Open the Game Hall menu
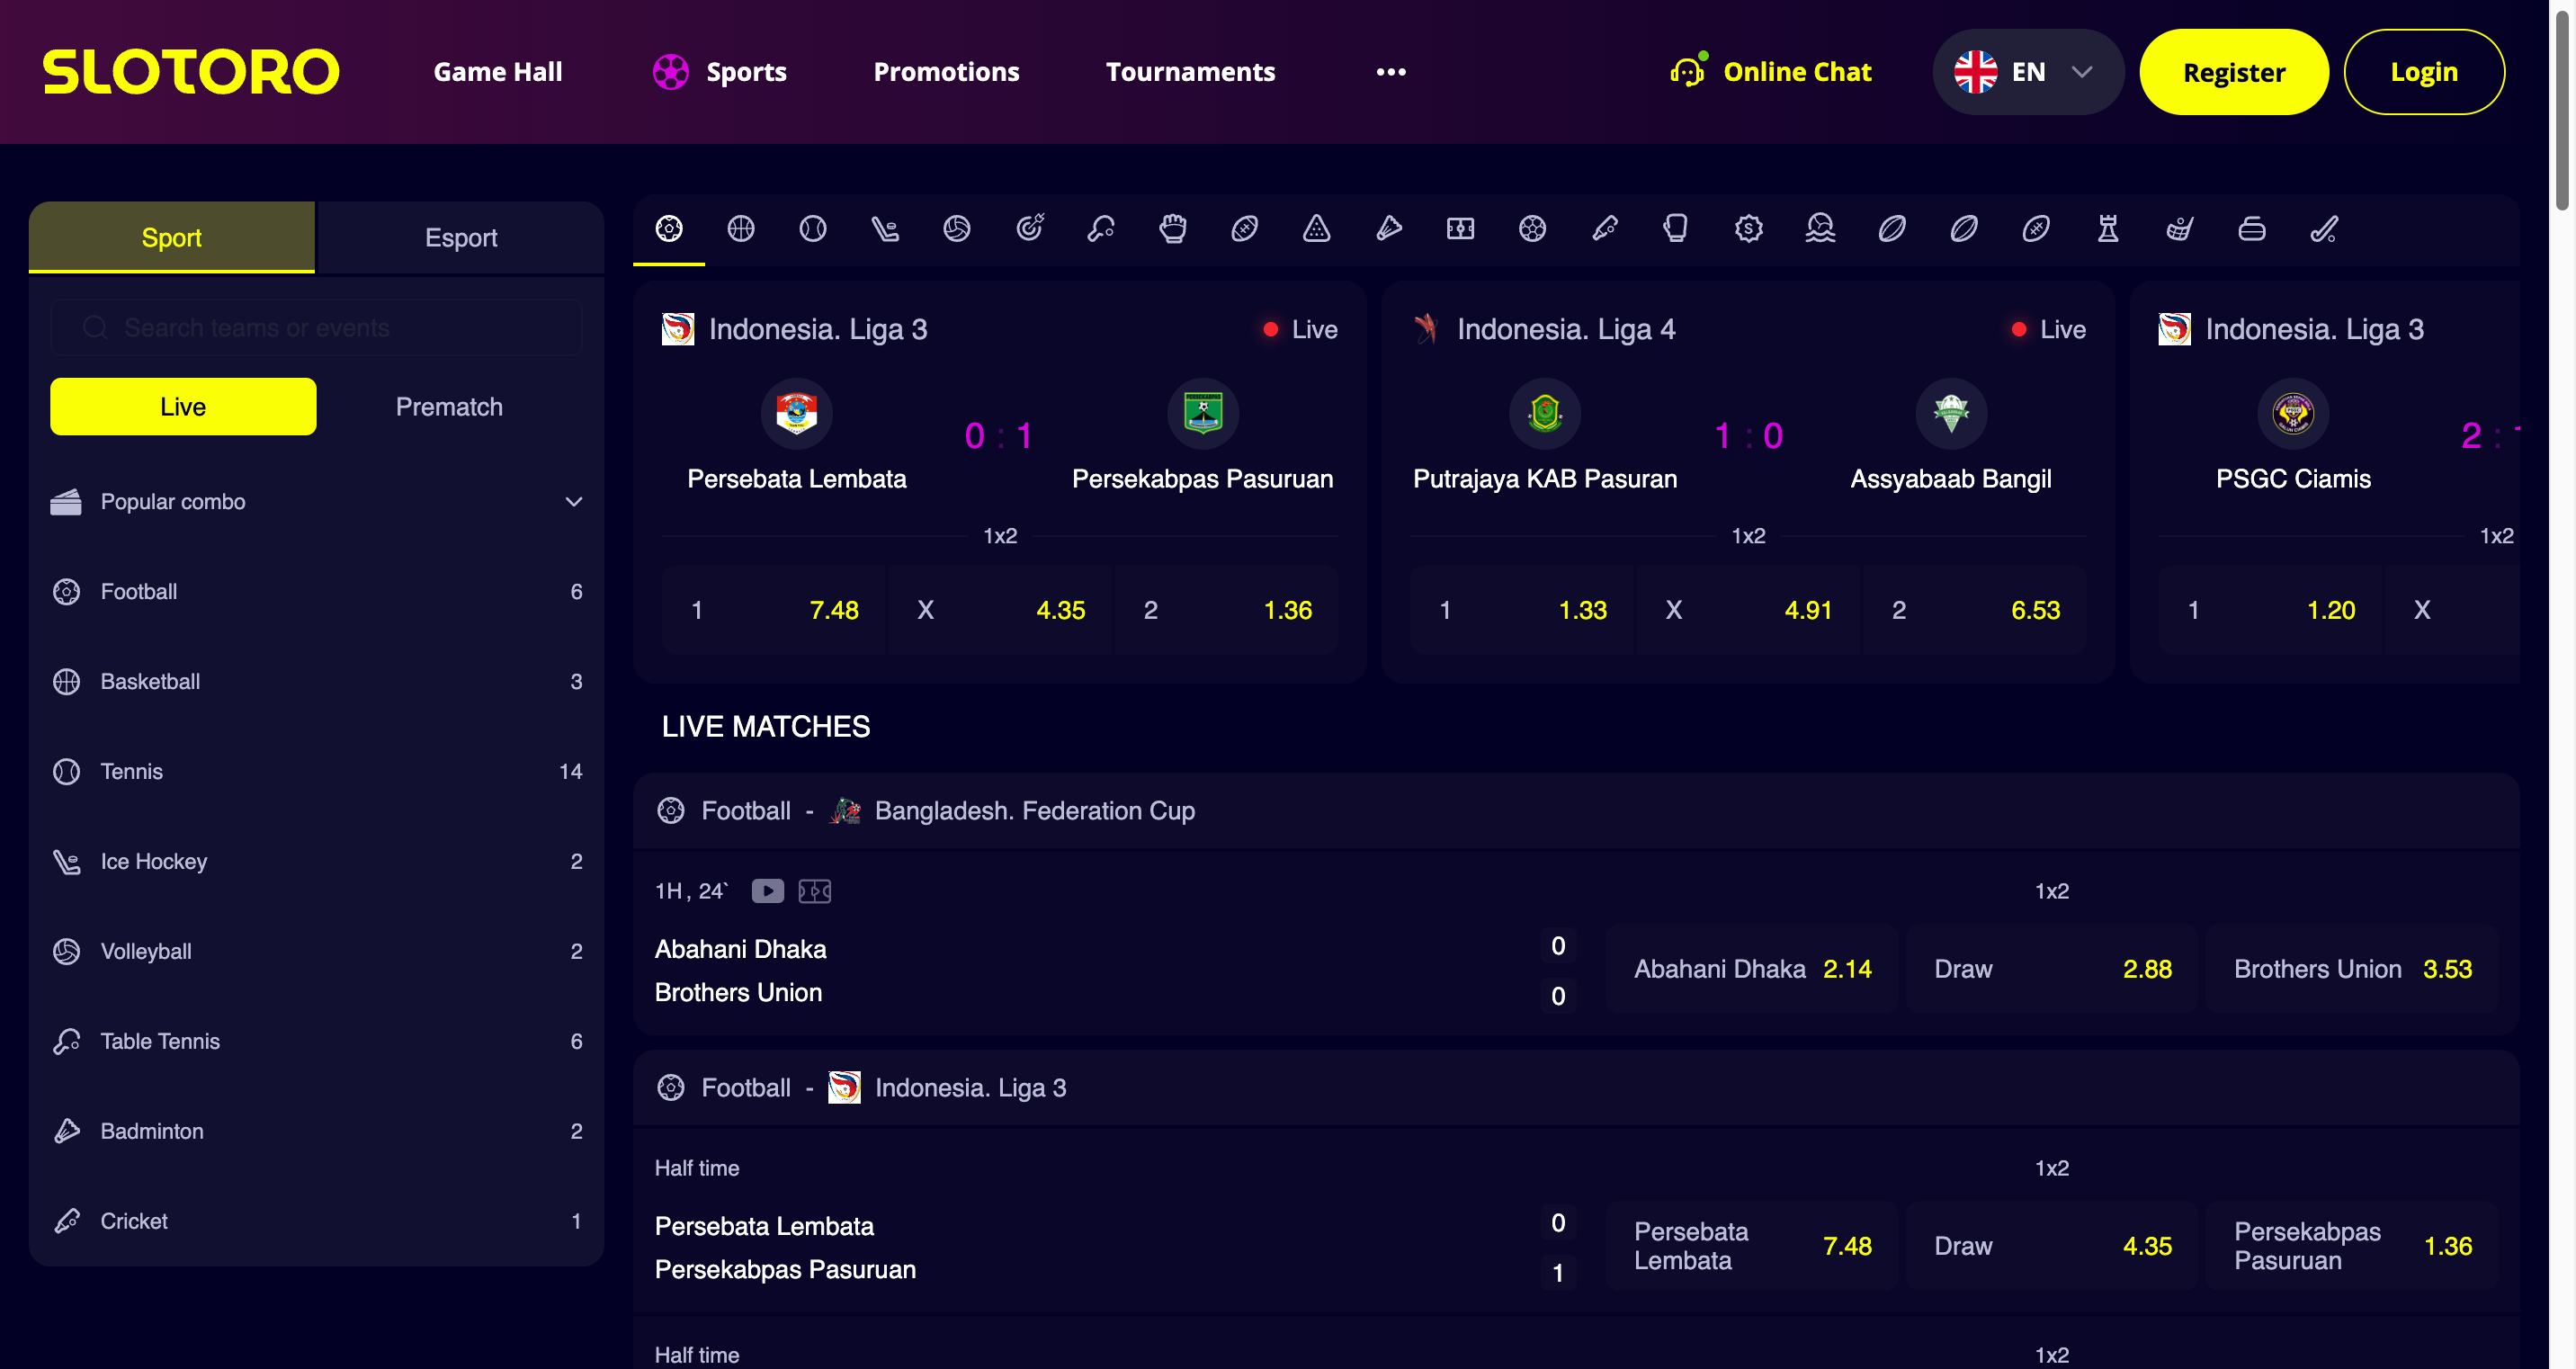The image size is (2576, 1369). point(497,72)
